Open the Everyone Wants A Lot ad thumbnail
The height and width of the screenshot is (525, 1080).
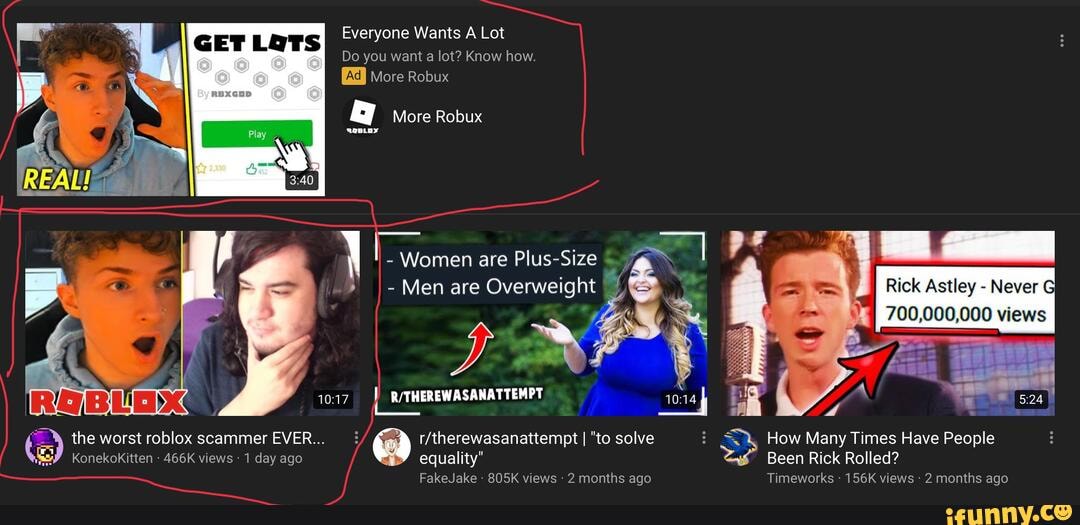[171, 110]
